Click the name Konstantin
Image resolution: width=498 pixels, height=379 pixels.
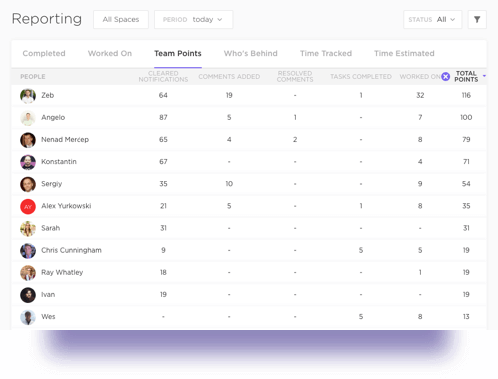pyautogui.click(x=59, y=162)
